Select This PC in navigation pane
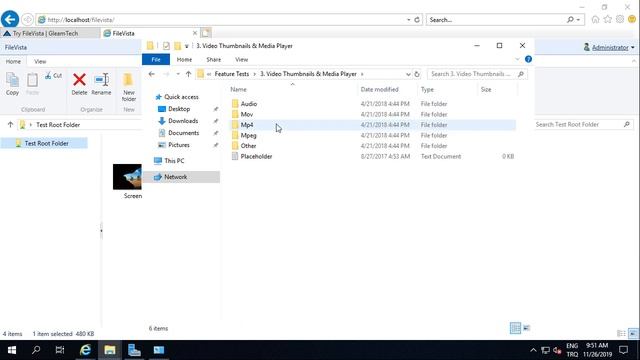640x360 pixels. tap(174, 161)
